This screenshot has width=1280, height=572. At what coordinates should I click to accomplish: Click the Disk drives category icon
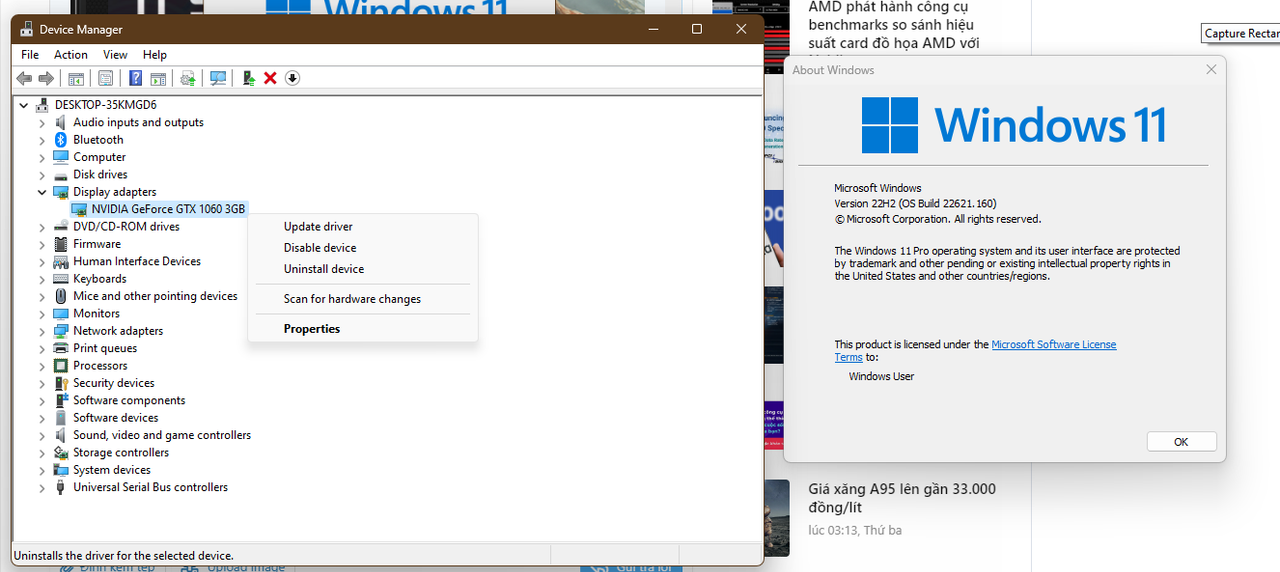(x=61, y=174)
